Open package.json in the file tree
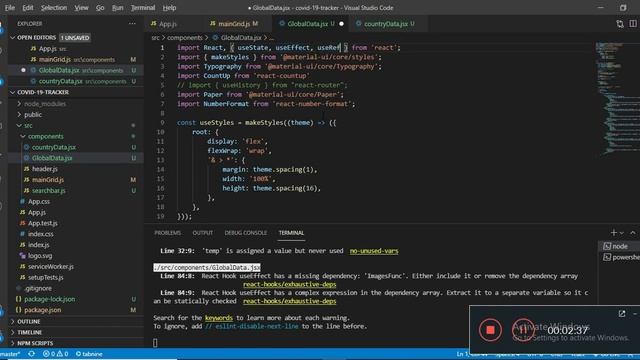Viewport: 640px width, 360px height. 42,310
